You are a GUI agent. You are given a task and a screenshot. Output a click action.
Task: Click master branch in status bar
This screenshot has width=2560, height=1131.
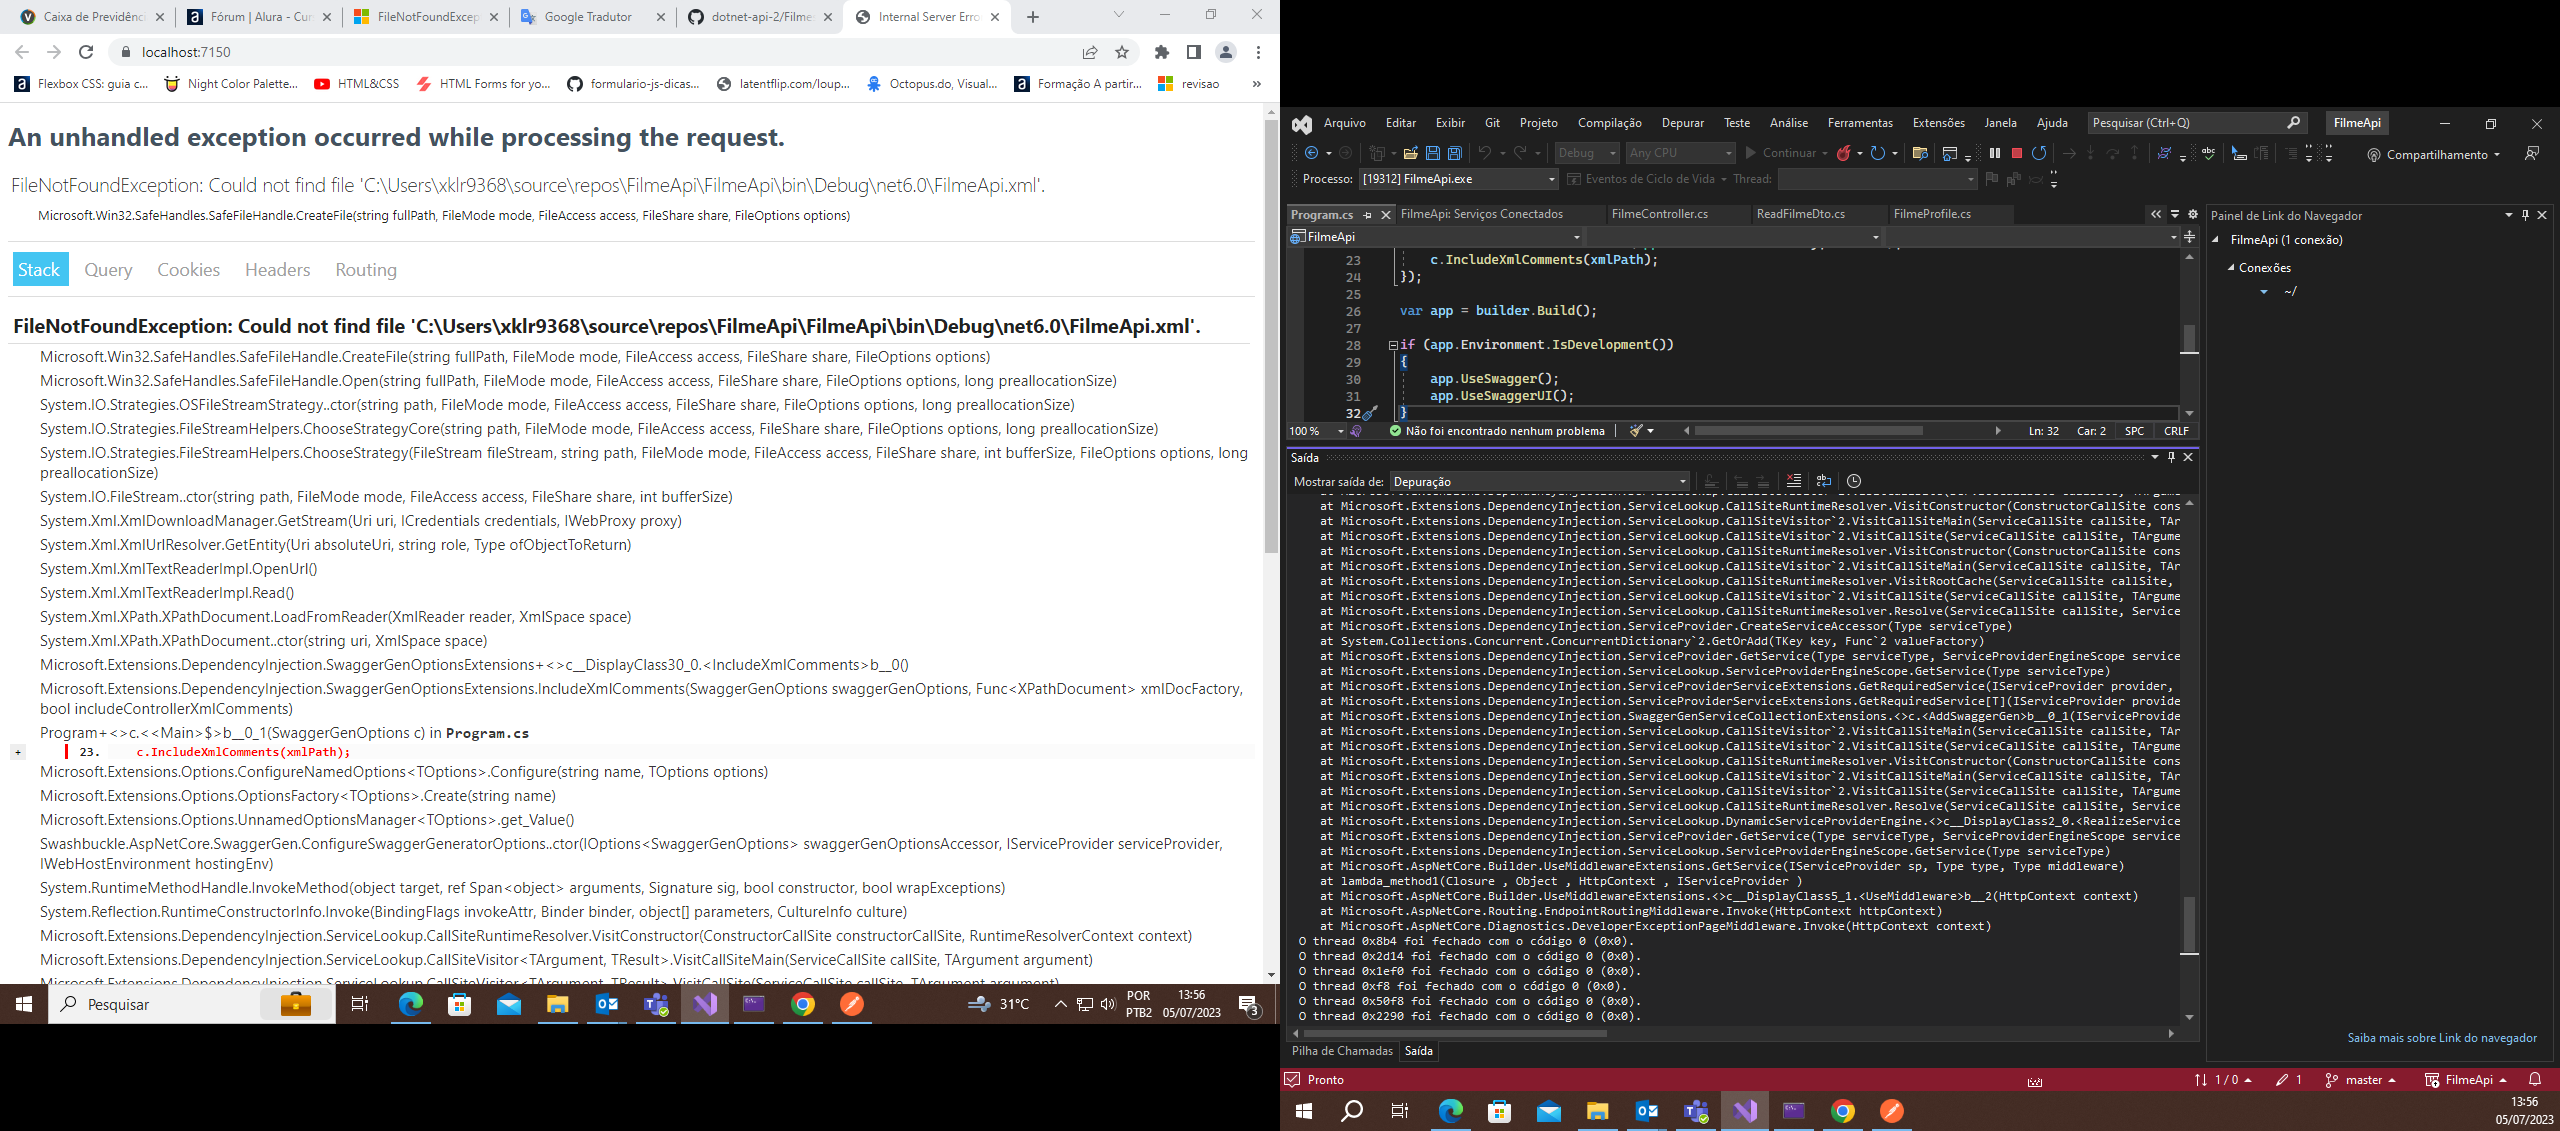coord(2361,1080)
